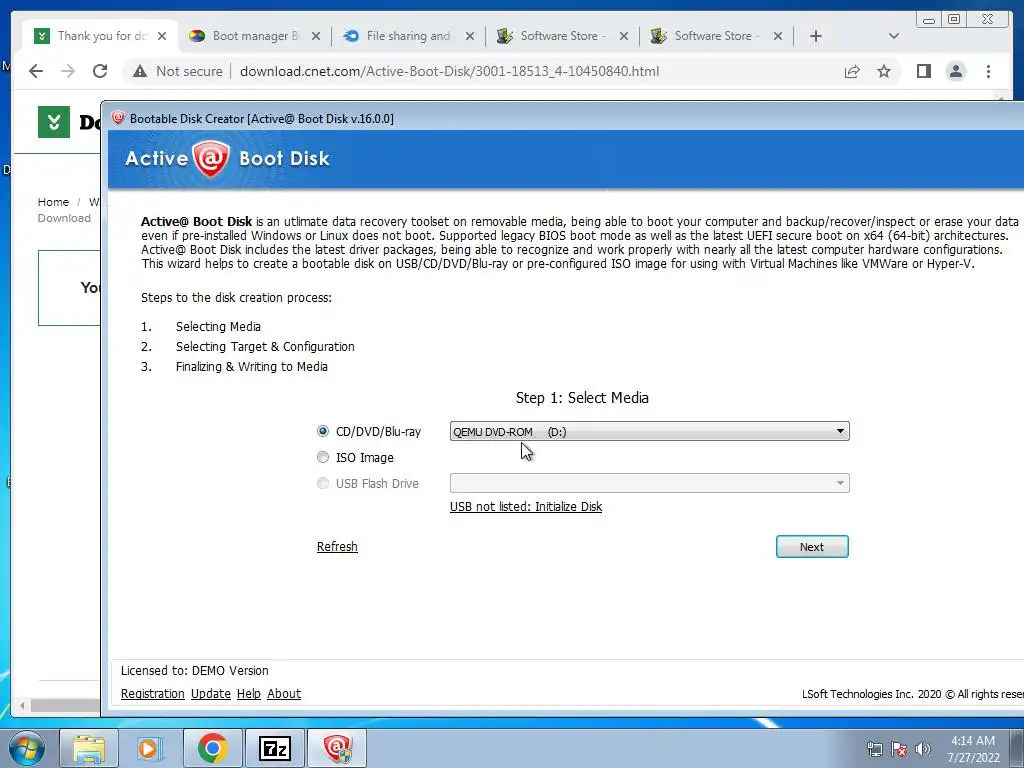
Task: Click the browser horizontal scrollbar left arrow
Action: click(22, 705)
